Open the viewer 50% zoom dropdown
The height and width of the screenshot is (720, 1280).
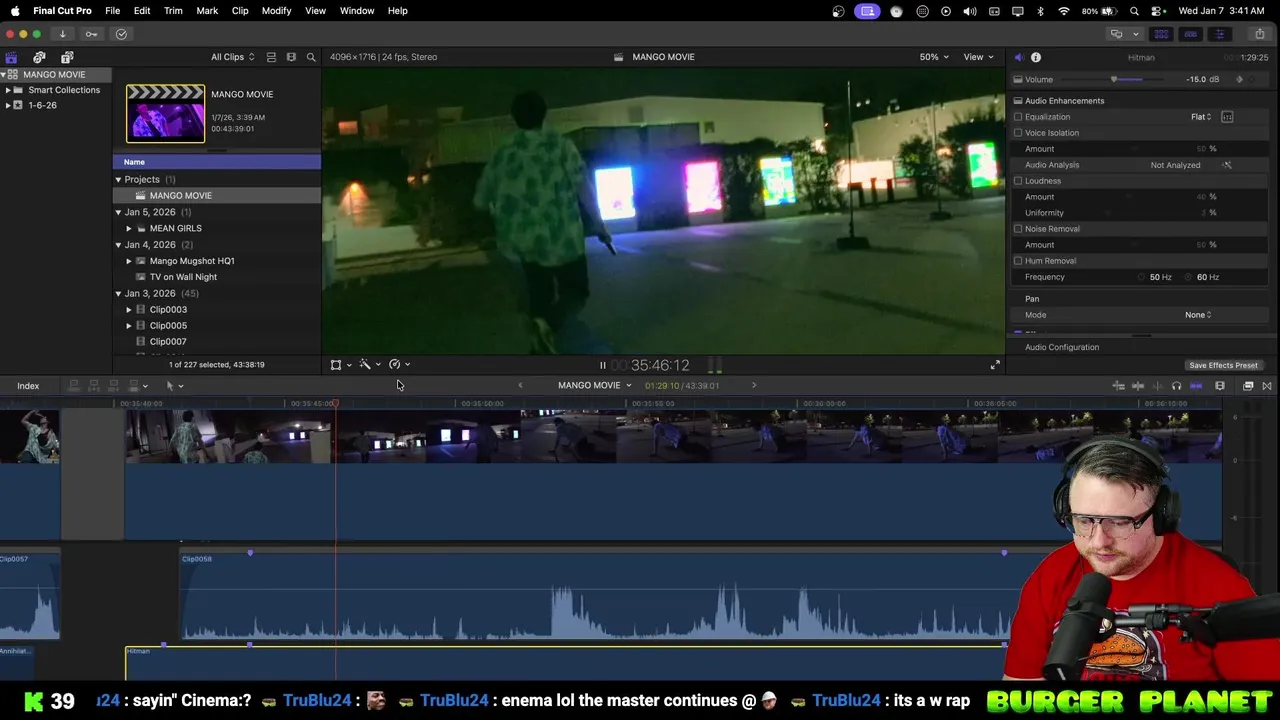pyautogui.click(x=934, y=57)
